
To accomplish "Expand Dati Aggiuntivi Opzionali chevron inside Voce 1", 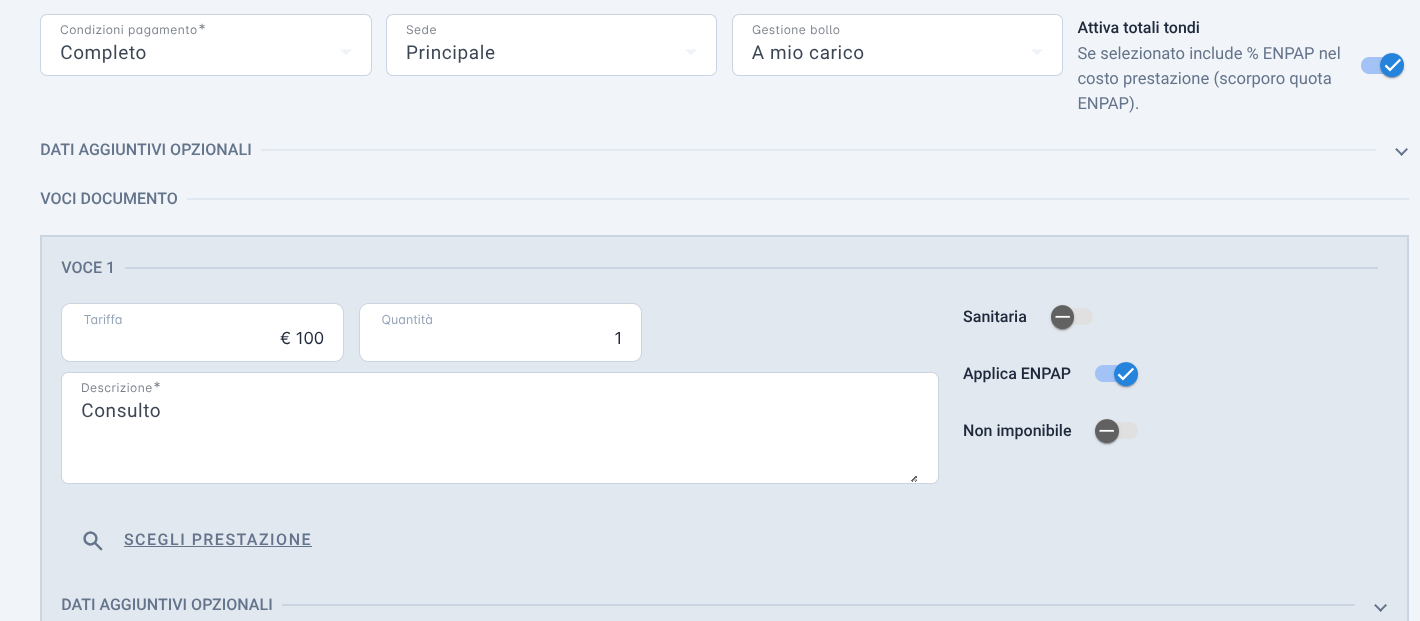I will pyautogui.click(x=1381, y=607).
